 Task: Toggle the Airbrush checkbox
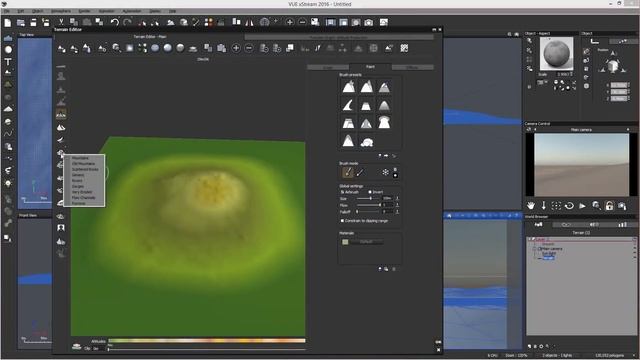tap(342, 192)
